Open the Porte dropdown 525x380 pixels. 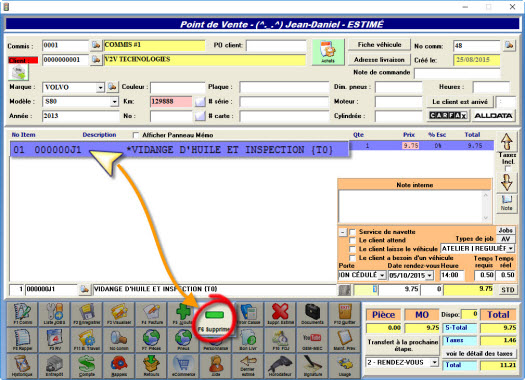pyautogui.click(x=382, y=276)
